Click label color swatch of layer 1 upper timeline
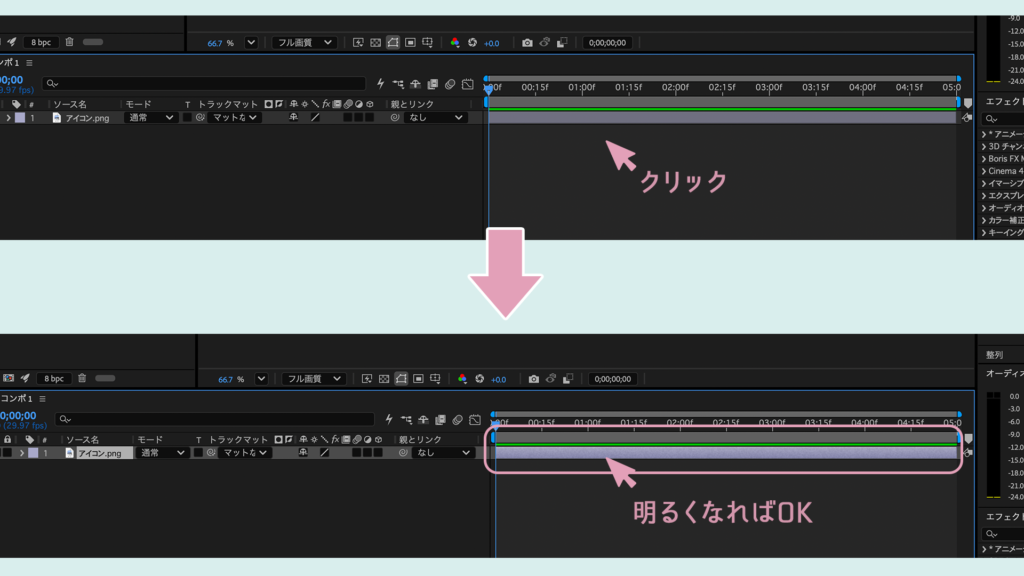The image size is (1024, 576). 20,118
